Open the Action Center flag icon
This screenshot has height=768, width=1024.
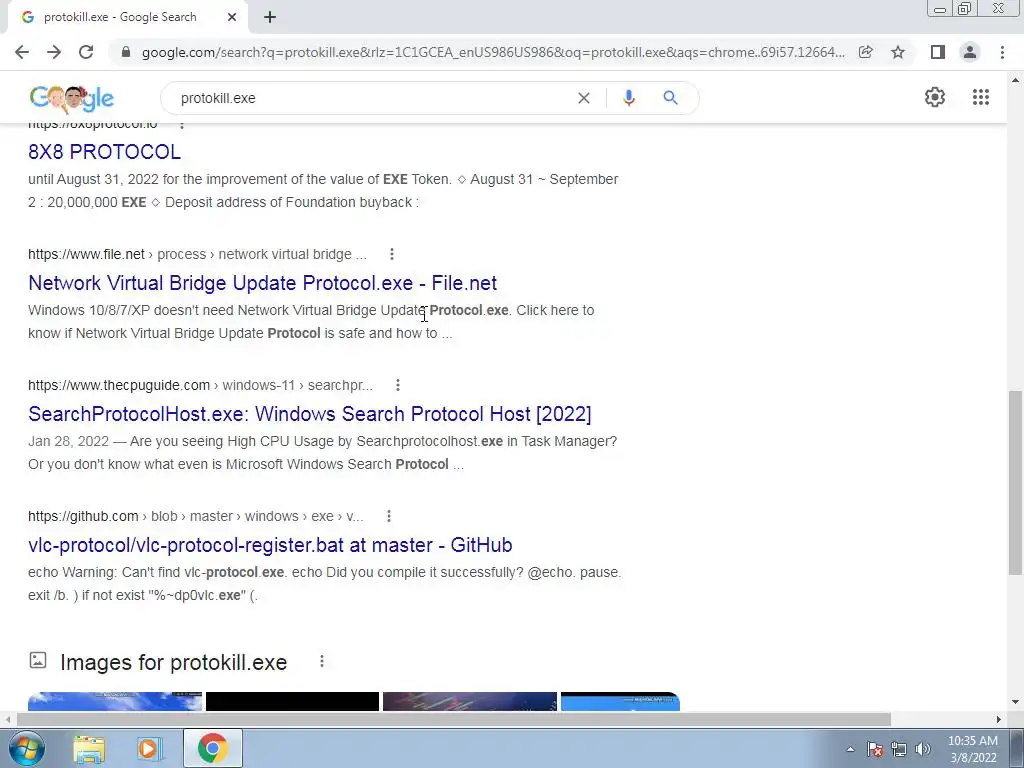[875, 749]
